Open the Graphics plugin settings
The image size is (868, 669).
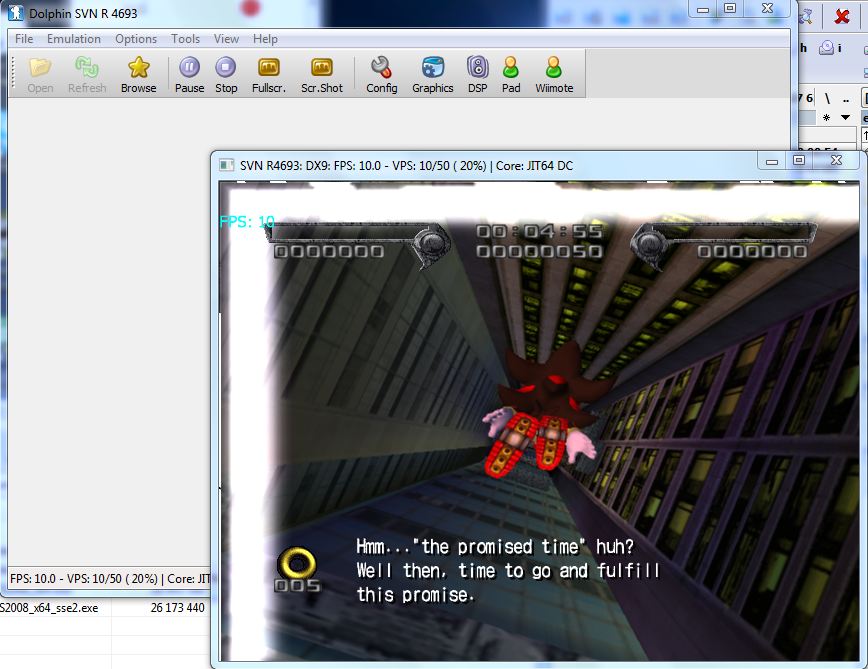[432, 74]
